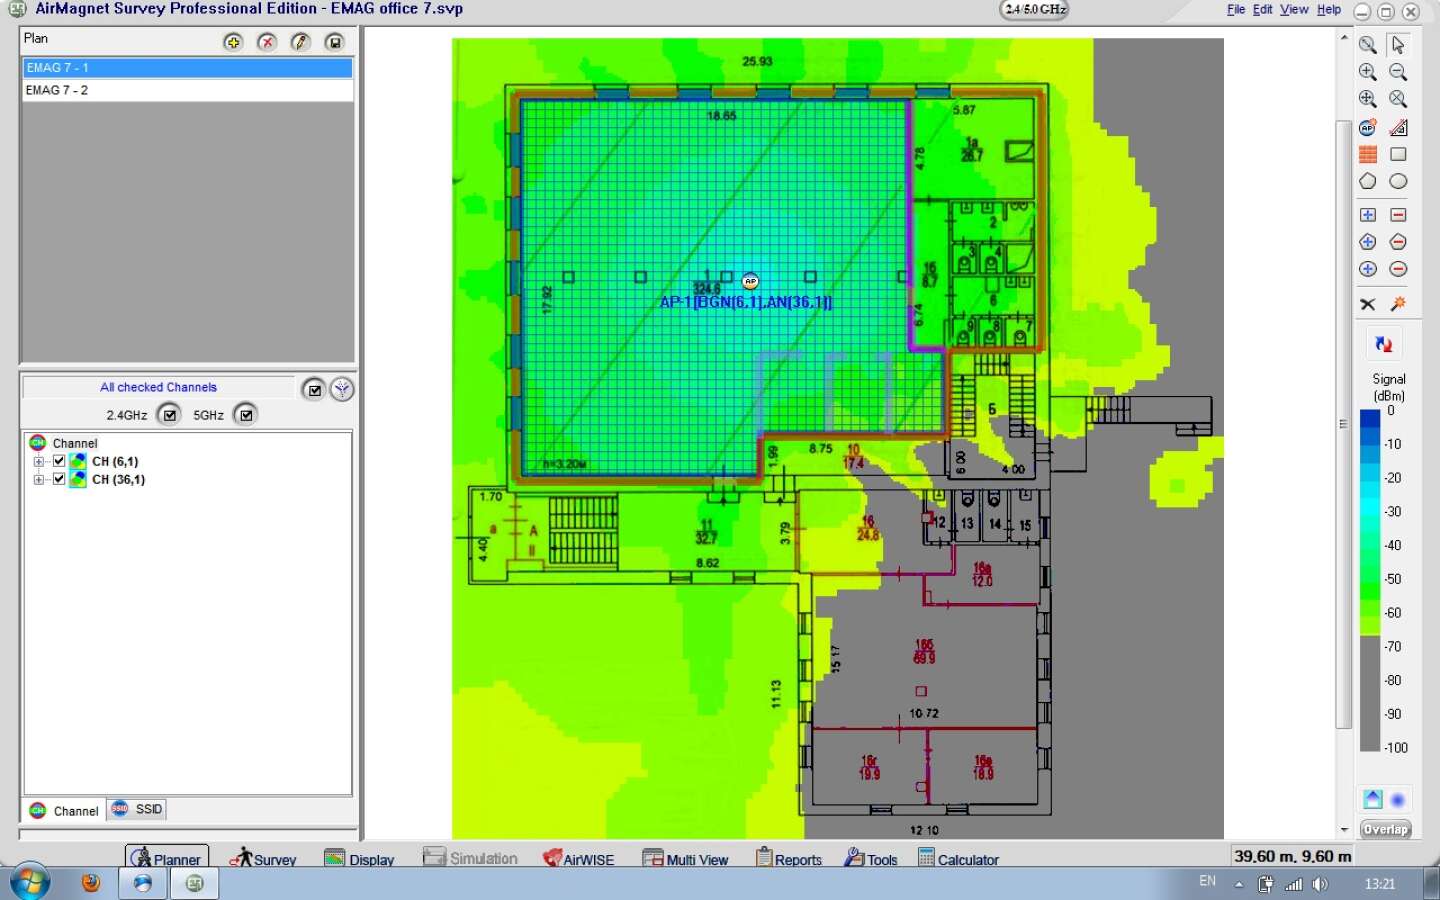1440x900 pixels.
Task: Switch to the SSID tab
Action: pos(138,809)
